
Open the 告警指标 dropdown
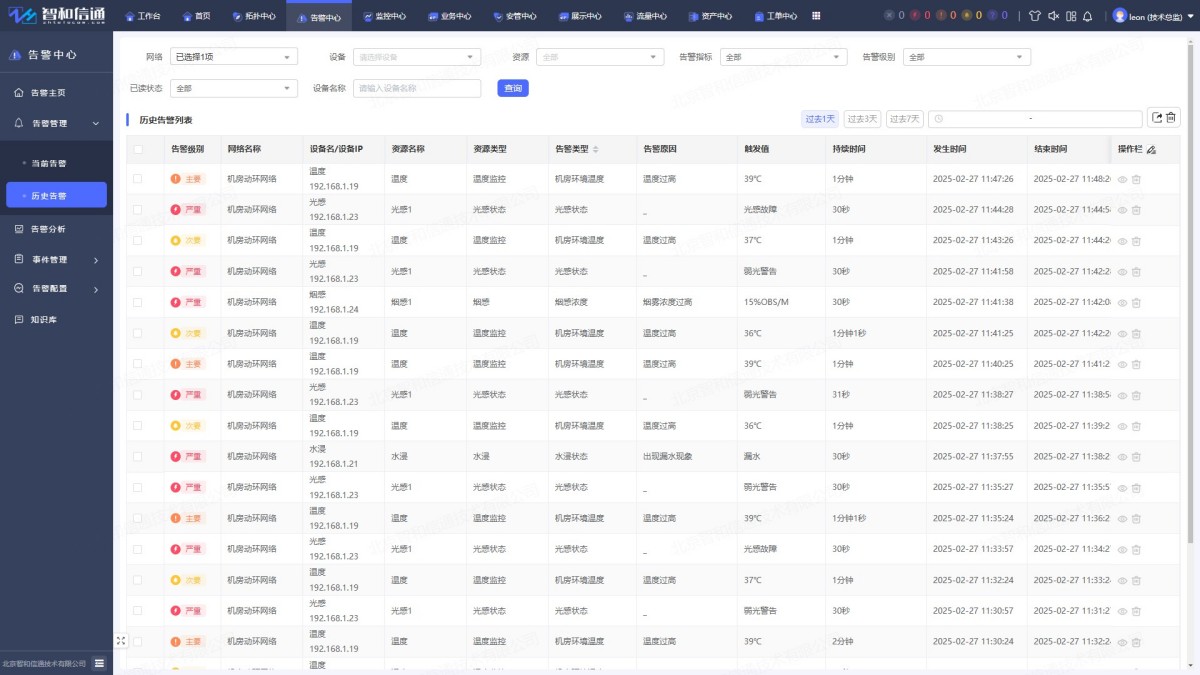pyautogui.click(x=783, y=57)
